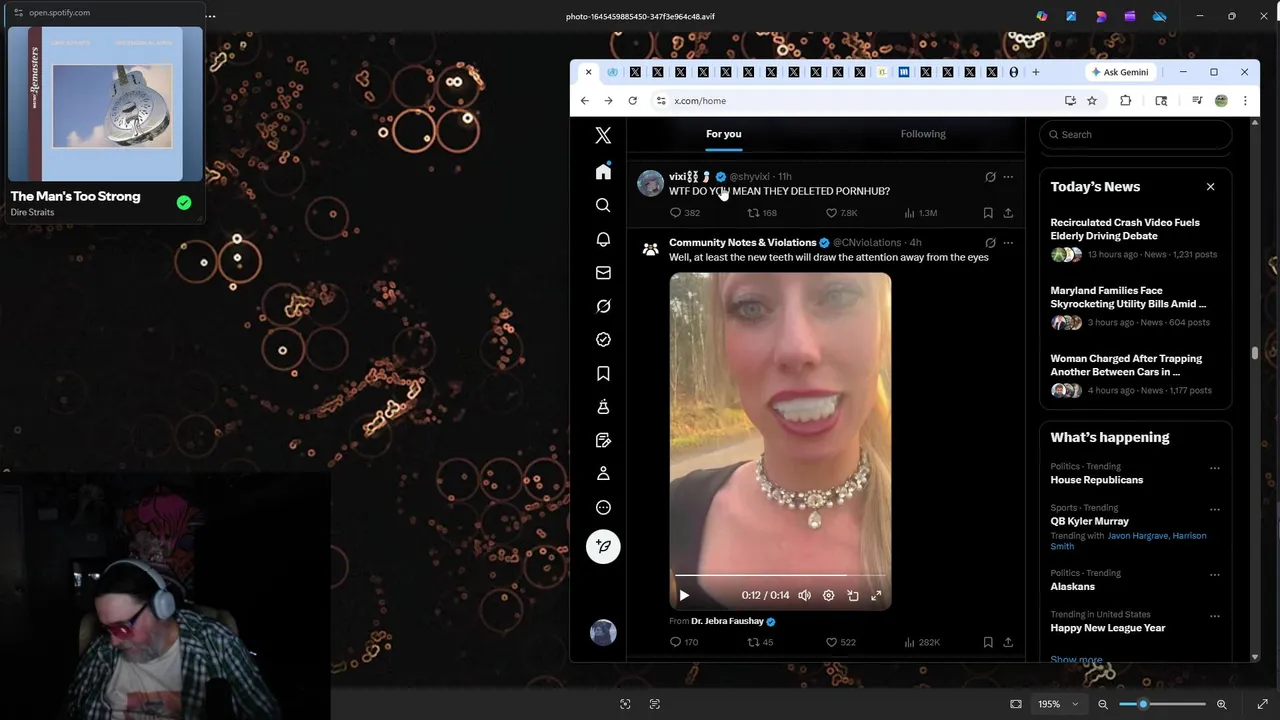The height and width of the screenshot is (720, 1280).
Task: Open the More circle menu in the X sidebar
Action: [603, 507]
